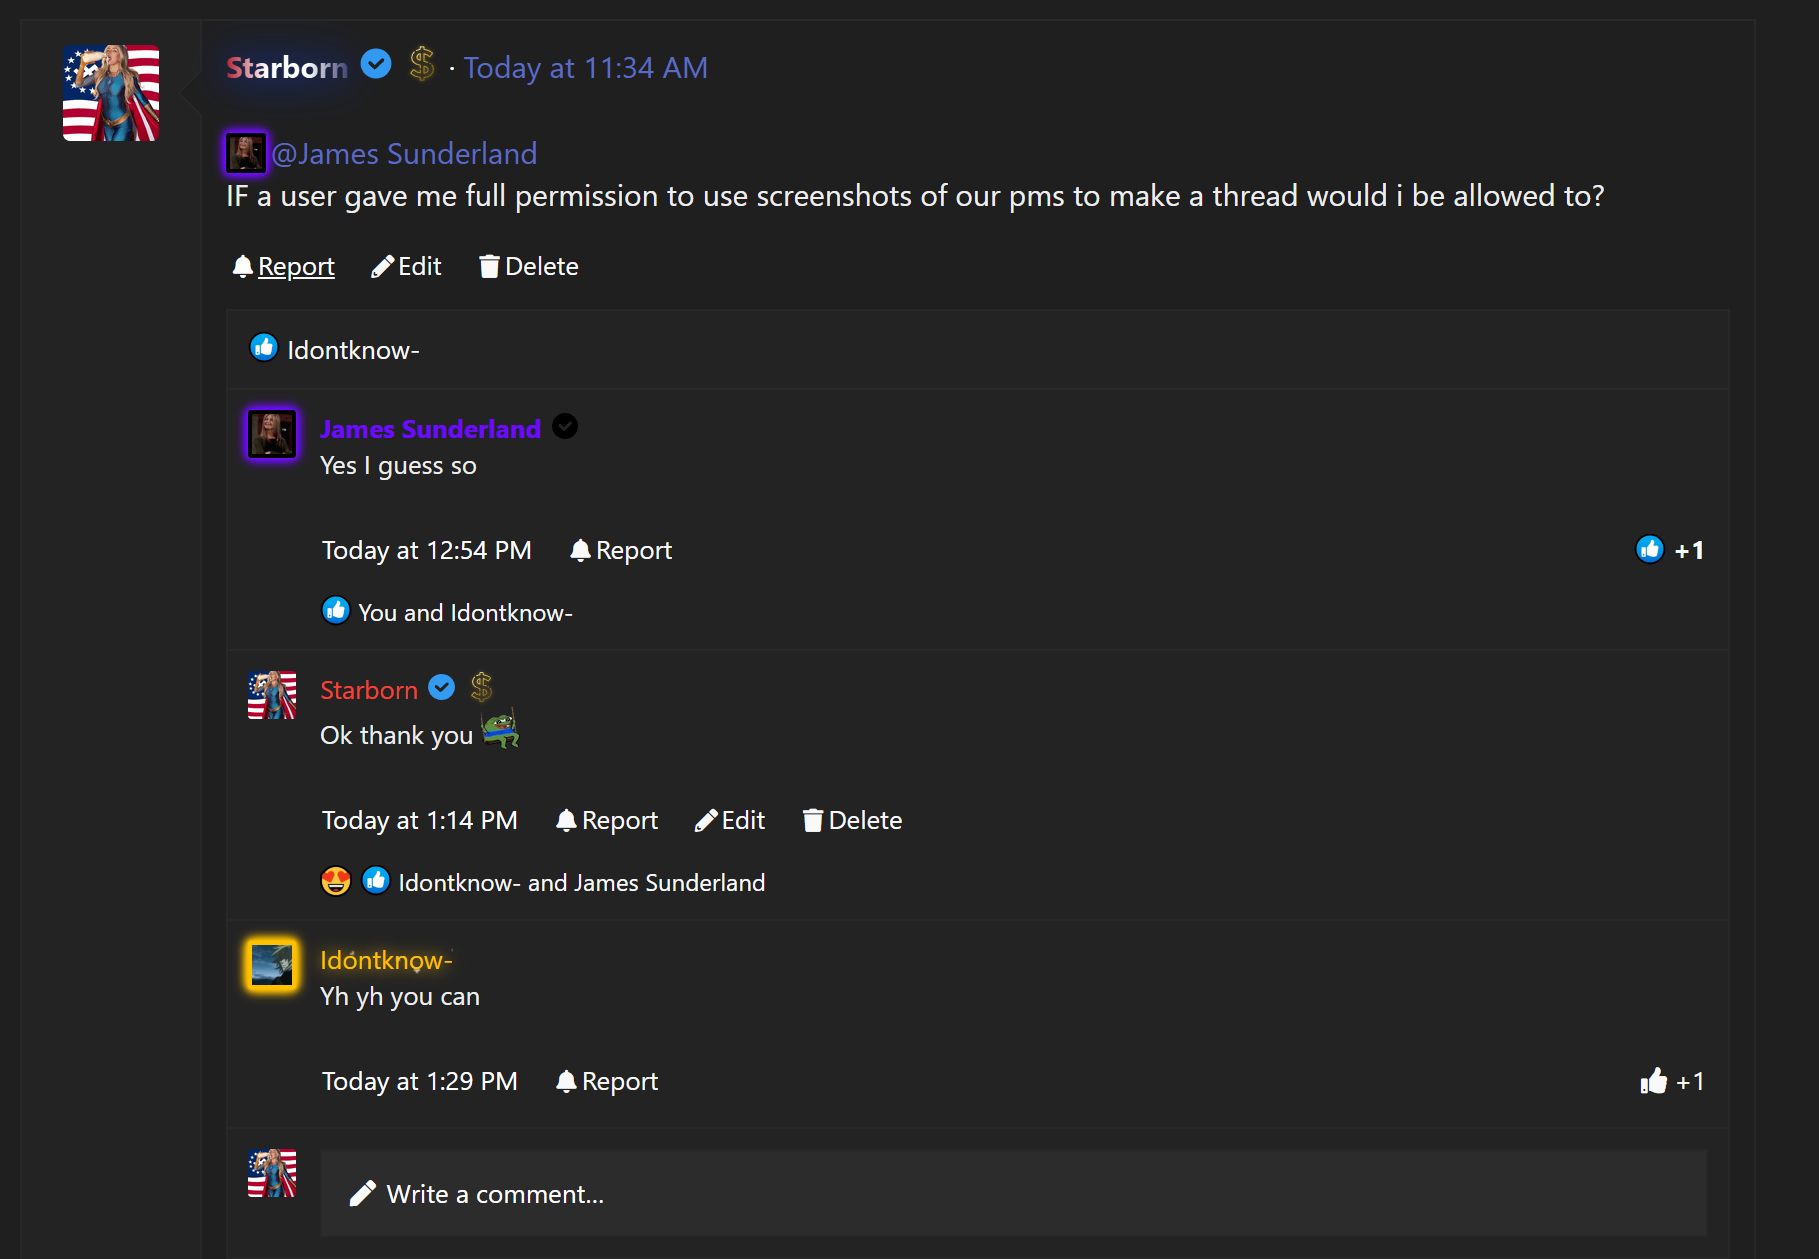This screenshot has height=1259, width=1819.
Task: Open Idontknow-'s yellow-bordered avatar
Action: pyautogui.click(x=272, y=965)
